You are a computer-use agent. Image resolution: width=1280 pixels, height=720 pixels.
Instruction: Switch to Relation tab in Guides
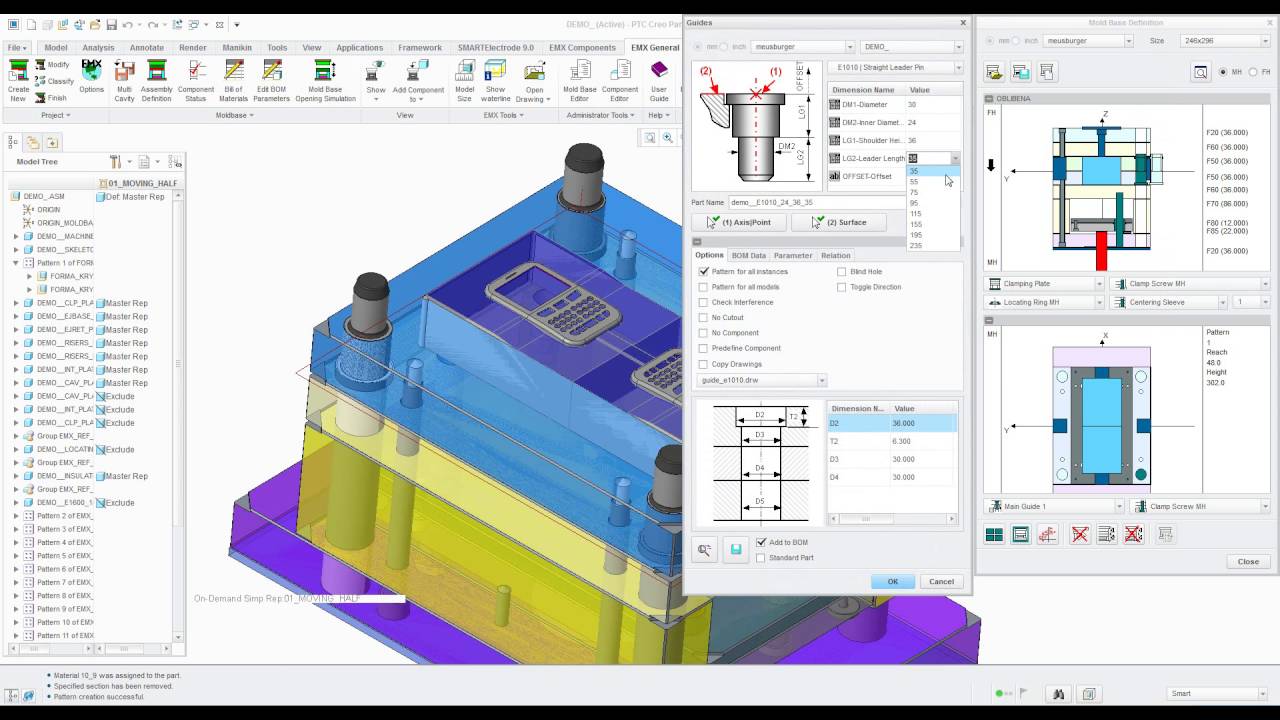click(835, 255)
